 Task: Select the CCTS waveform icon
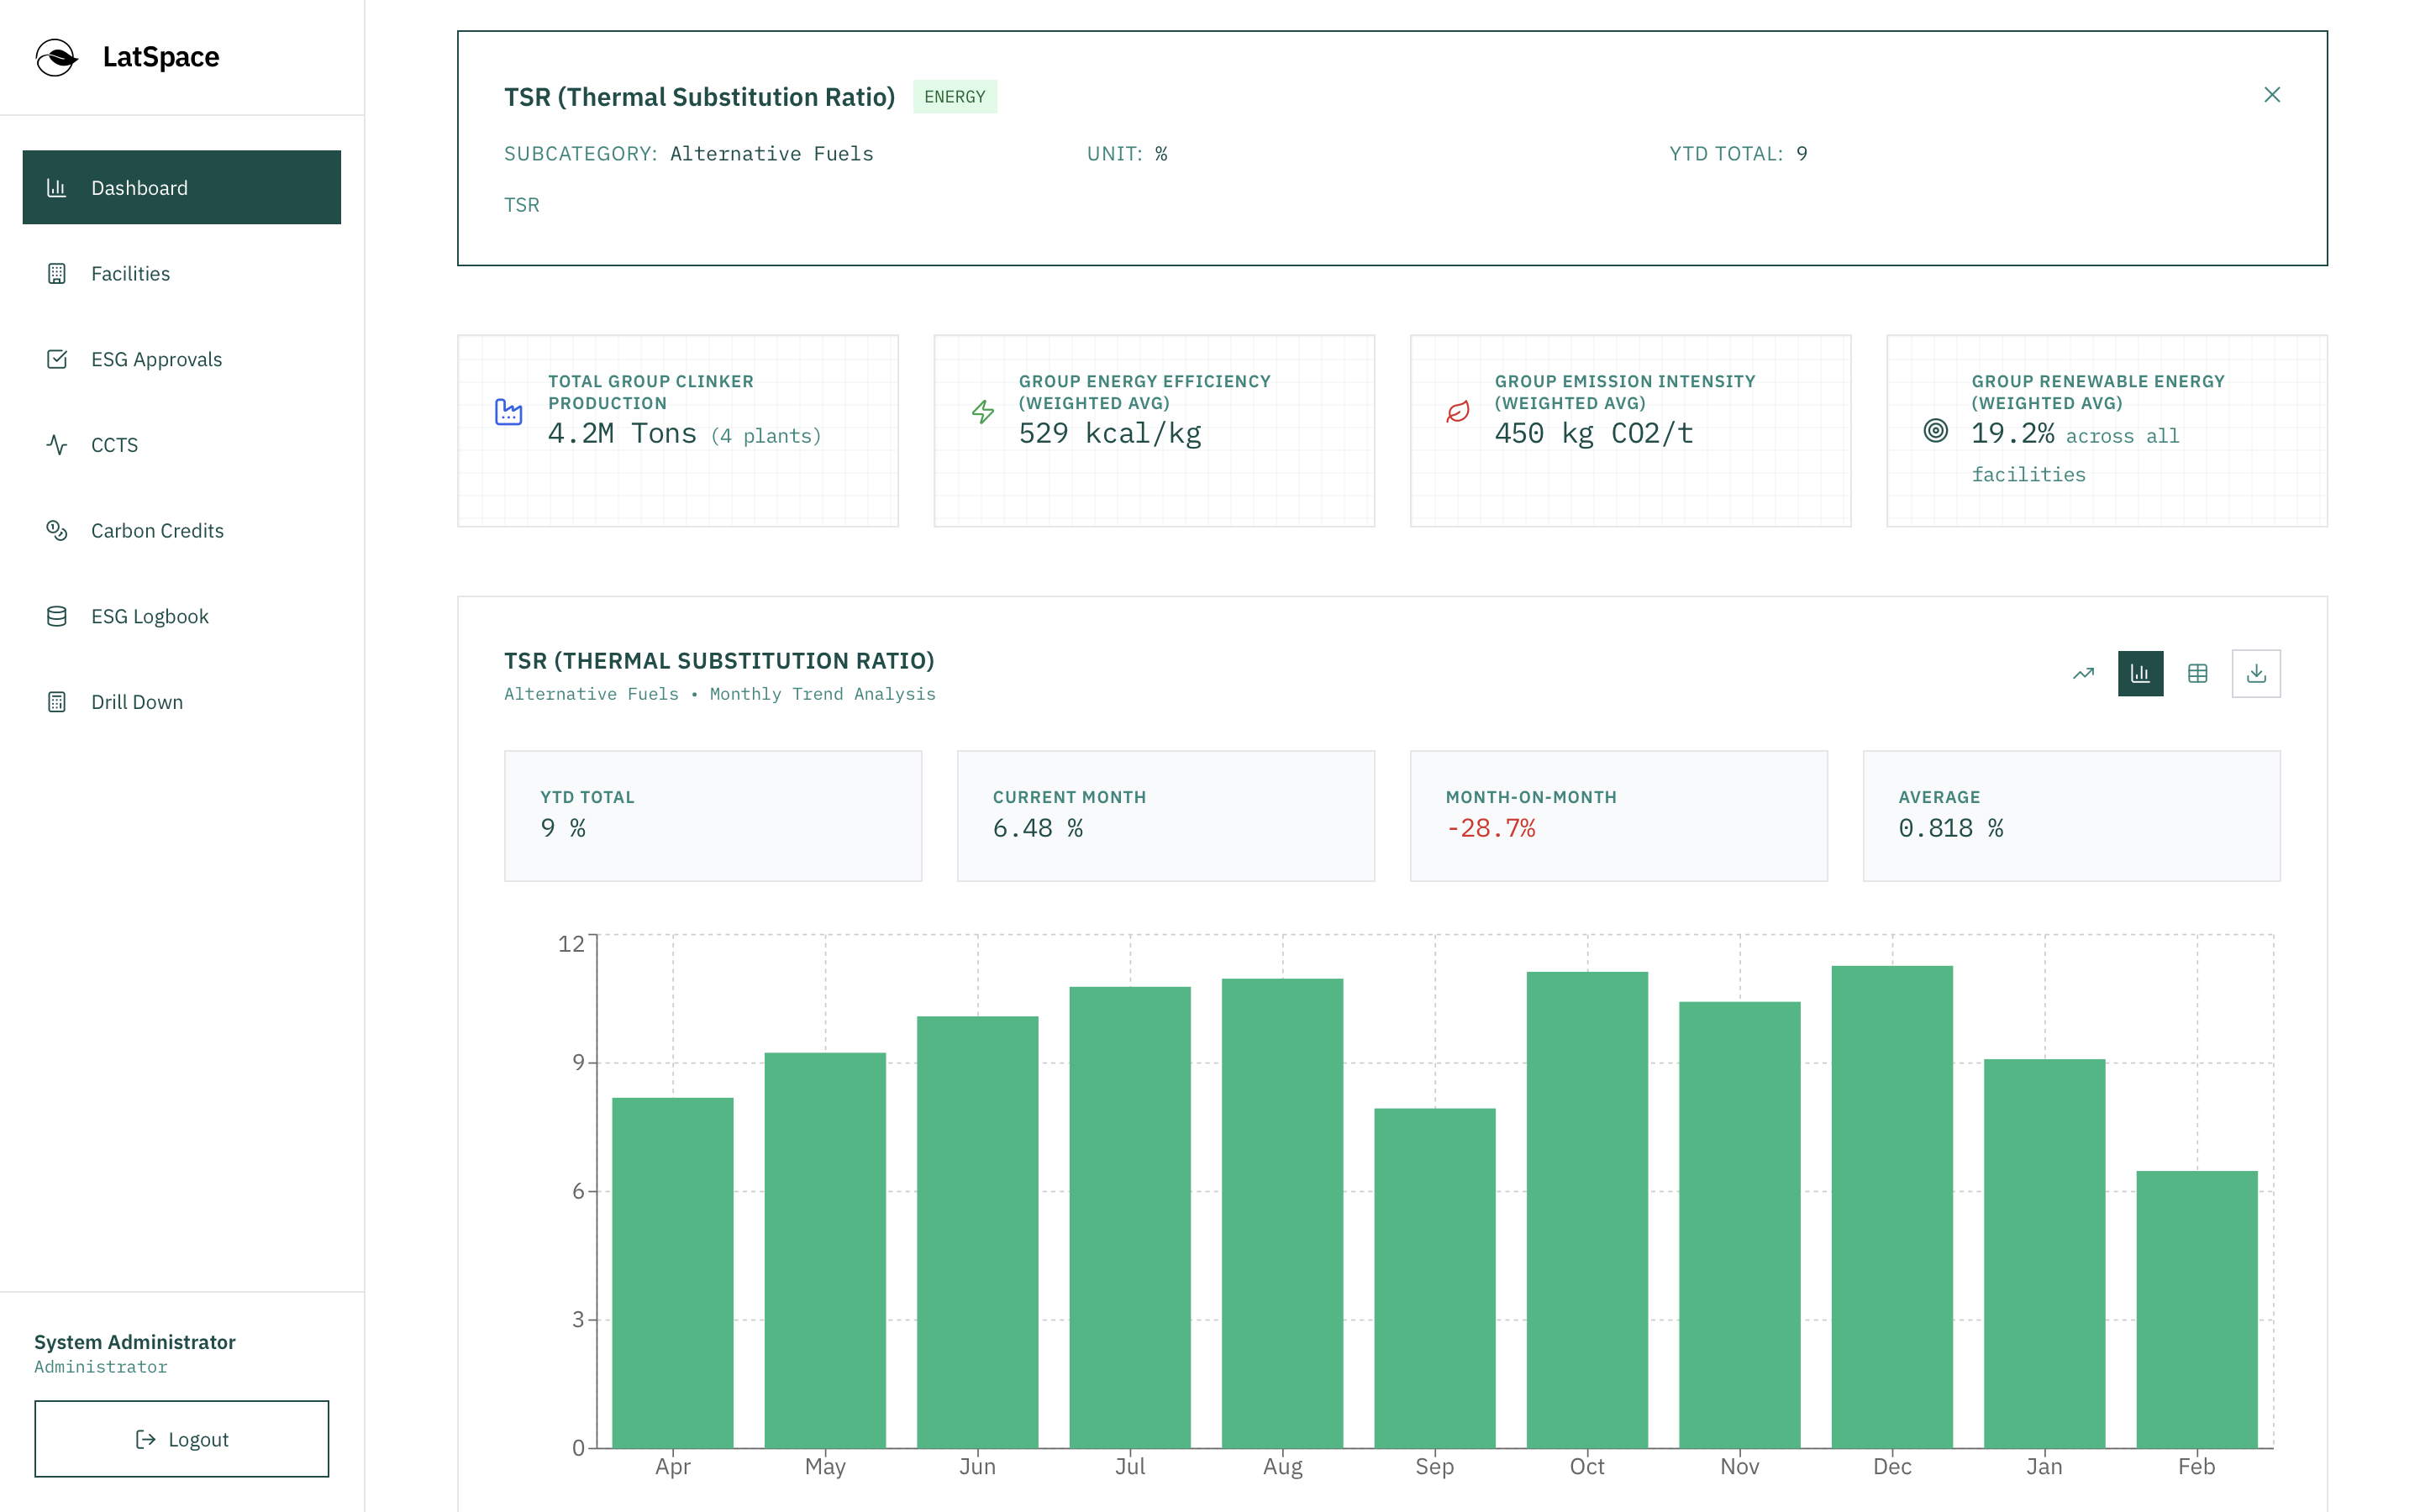pyautogui.click(x=57, y=444)
